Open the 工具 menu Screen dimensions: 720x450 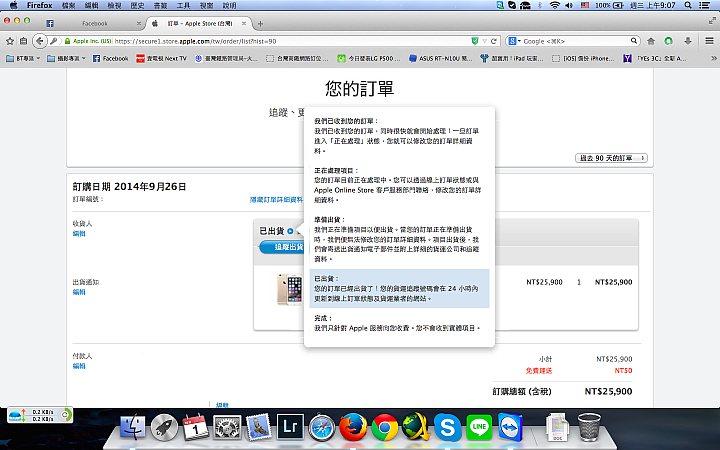point(183,5)
